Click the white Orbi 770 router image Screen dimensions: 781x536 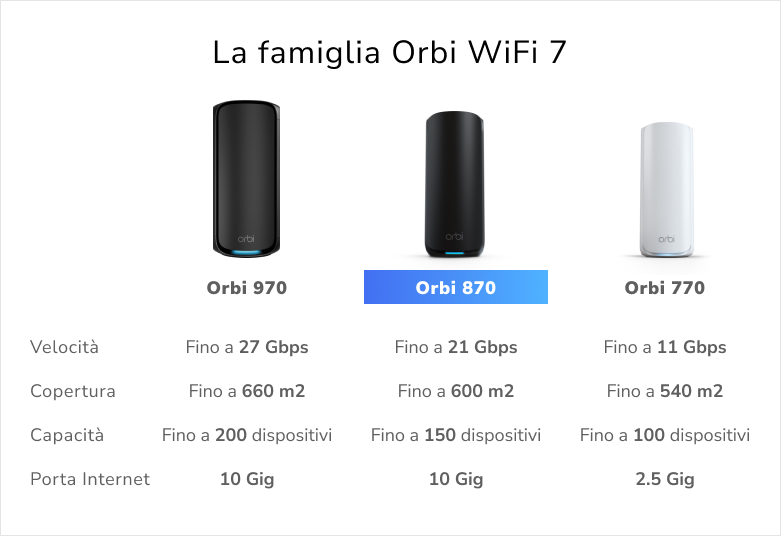click(665, 190)
